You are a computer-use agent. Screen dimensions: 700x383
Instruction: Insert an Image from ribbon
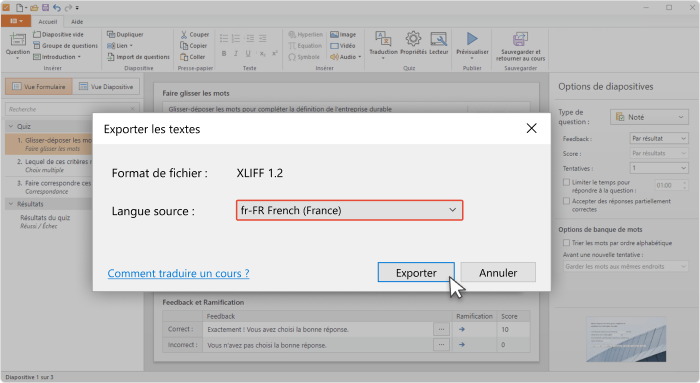tap(343, 34)
